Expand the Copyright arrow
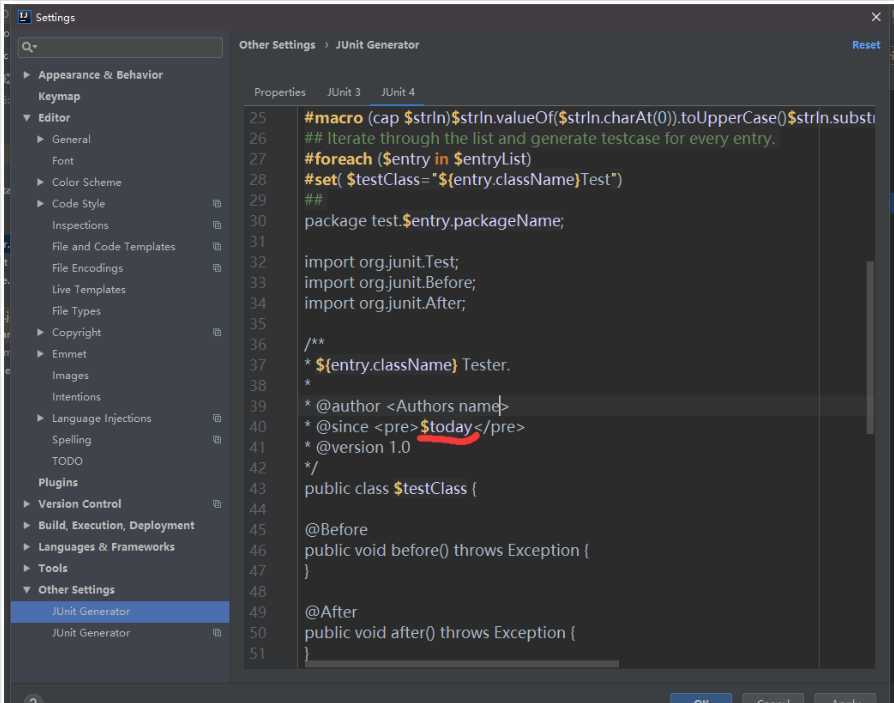This screenshot has height=703, width=894. 40,332
